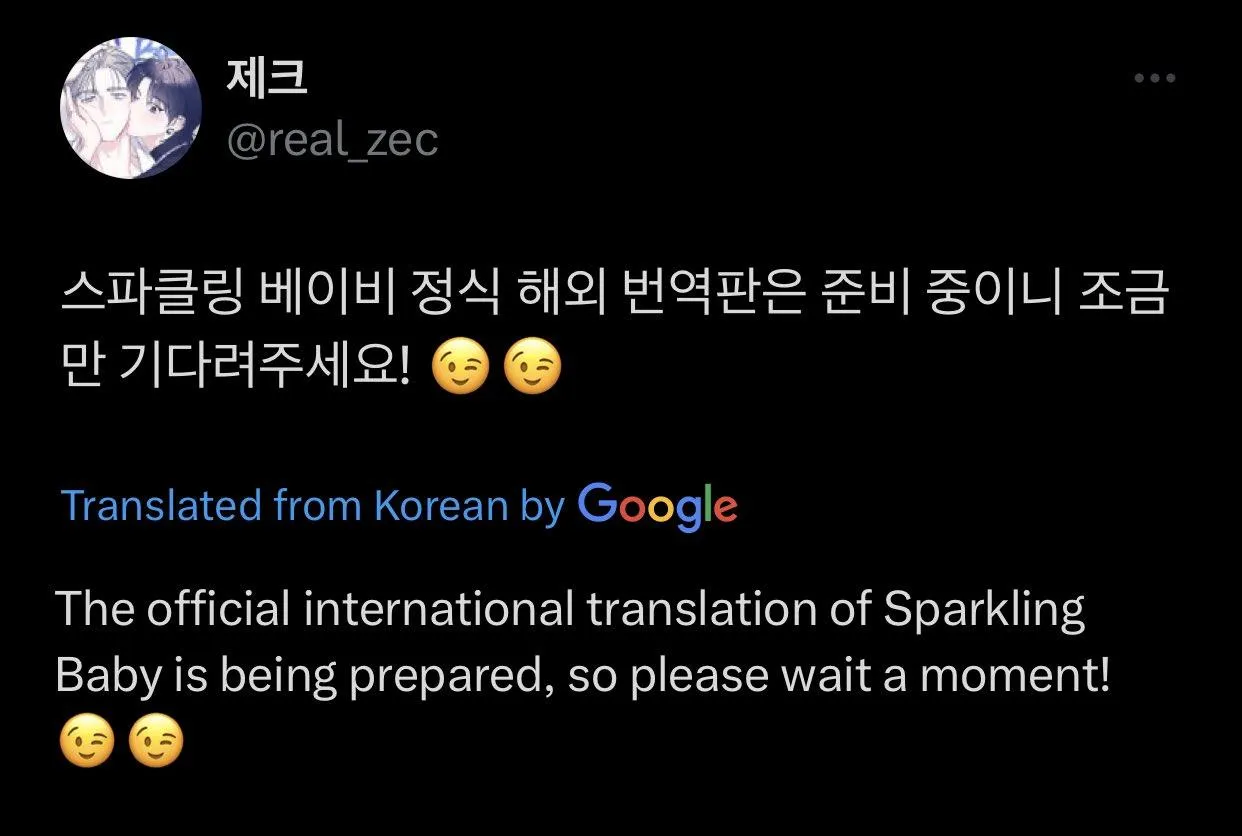
Task: Click second winking emoji below the translation
Action: (158, 743)
